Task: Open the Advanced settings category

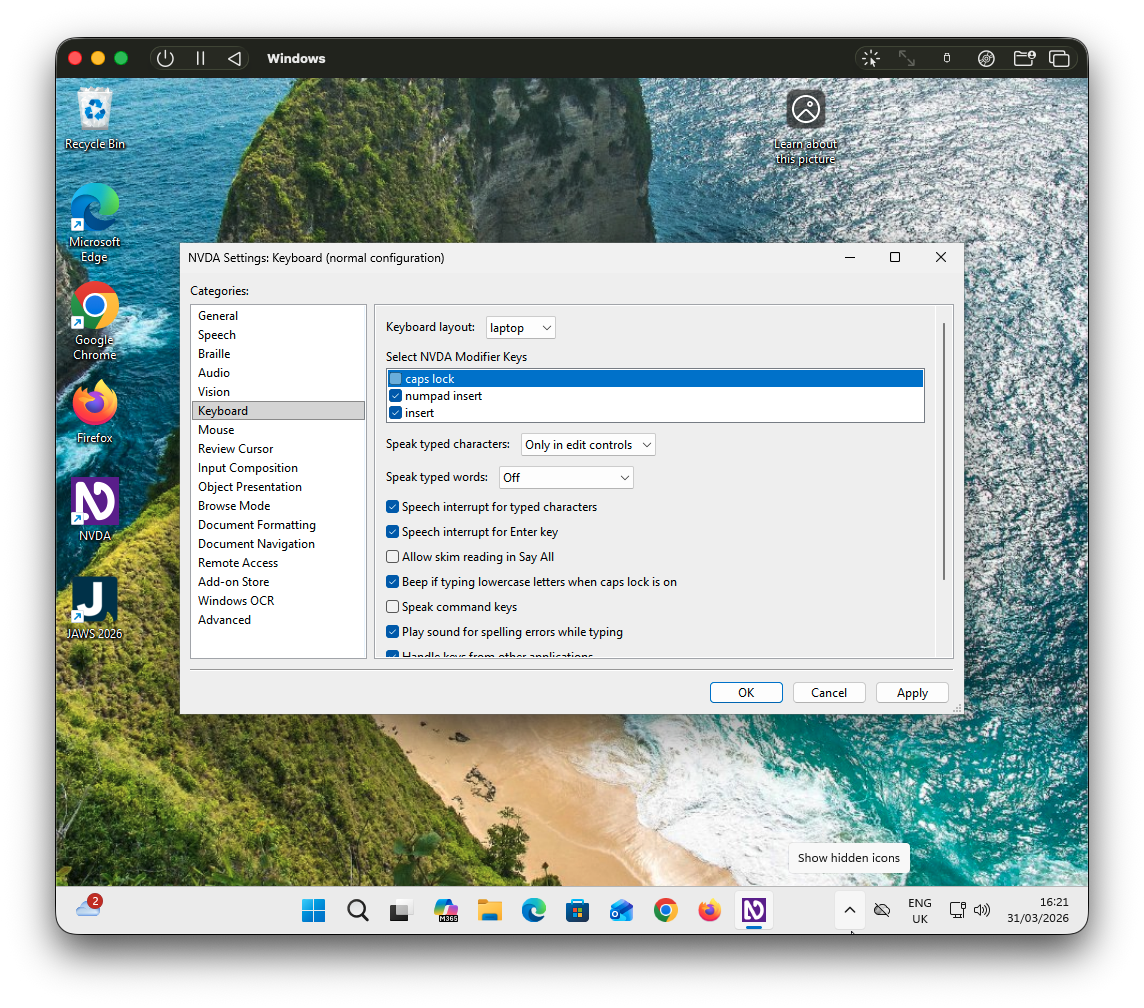Action: 224,619
